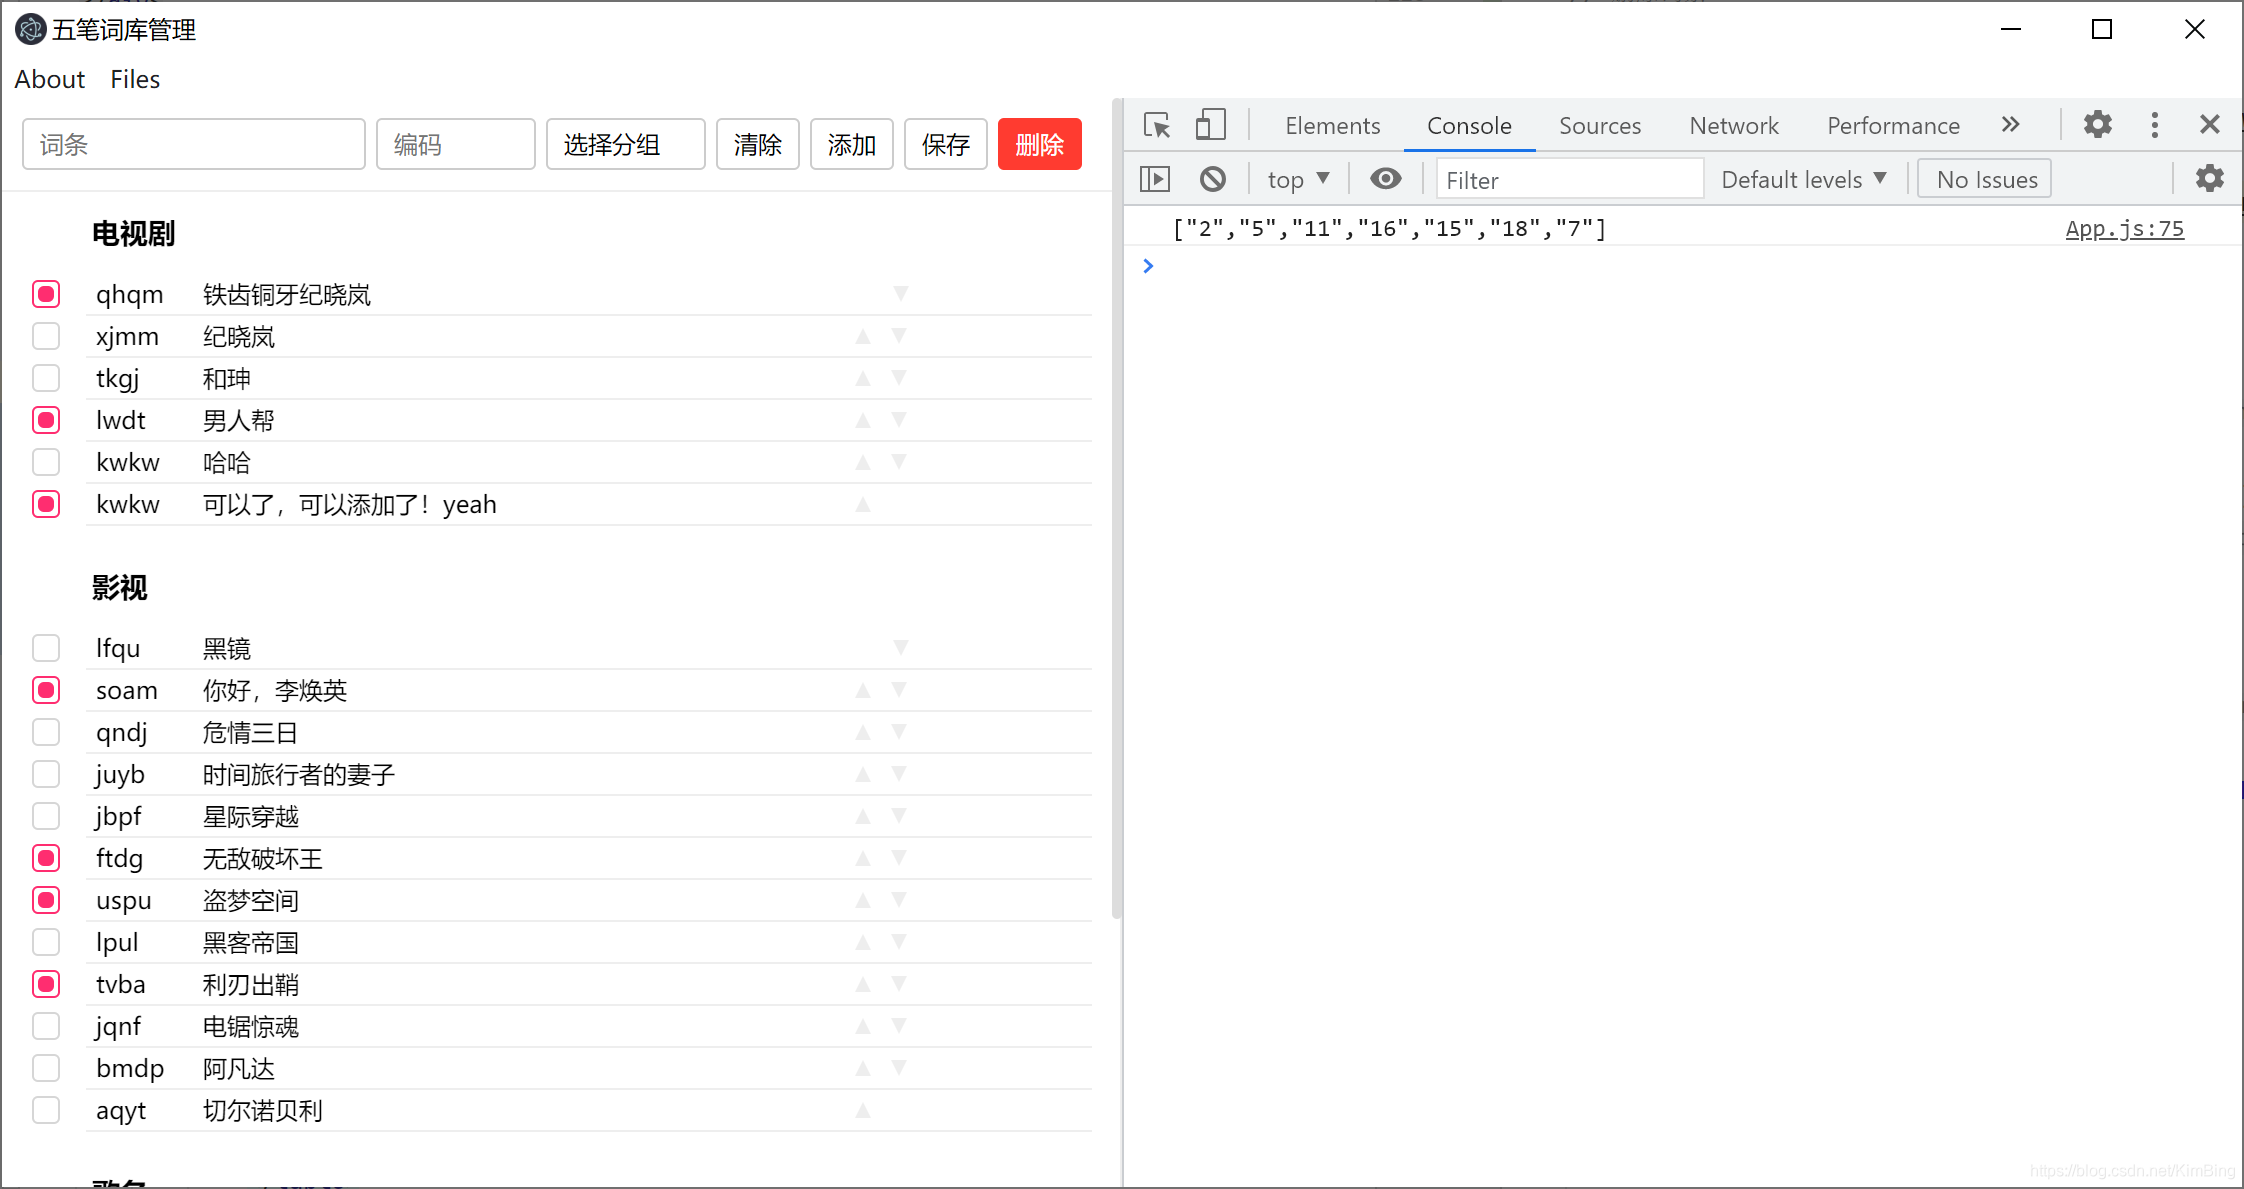The image size is (2244, 1189).
Task: Show console sidebar panel icon
Action: [1155, 179]
